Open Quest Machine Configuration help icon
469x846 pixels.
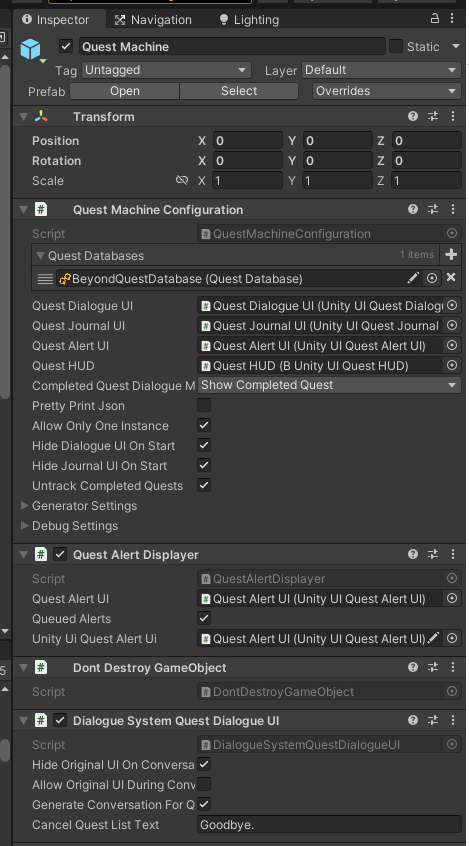pyautogui.click(x=413, y=209)
